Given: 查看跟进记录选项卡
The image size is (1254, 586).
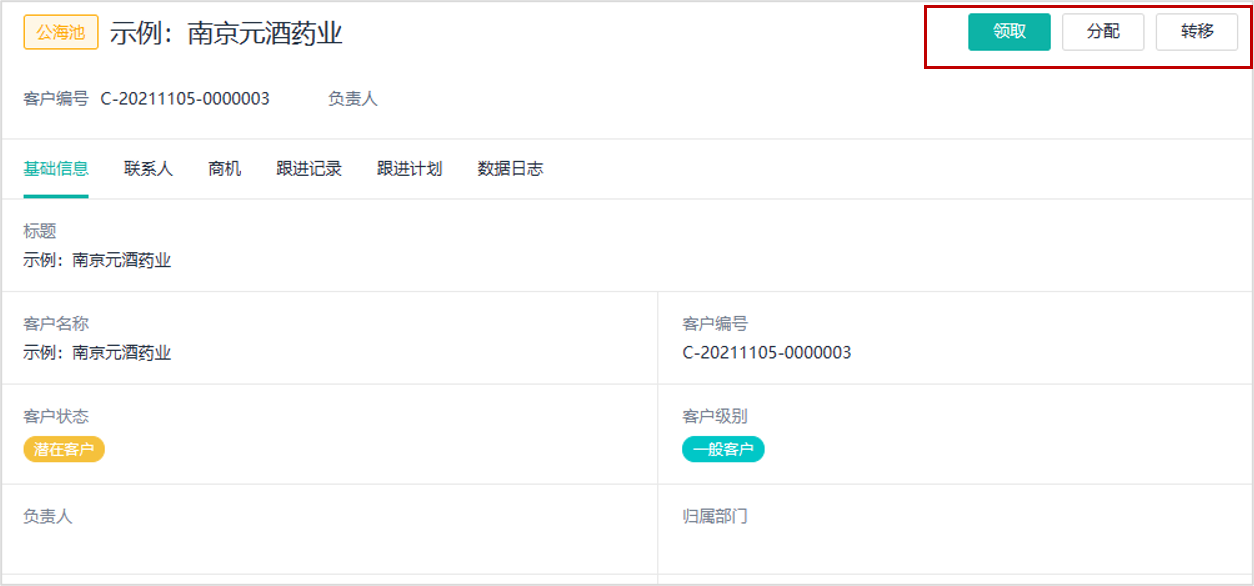Looking at the screenshot, I should tap(309, 168).
